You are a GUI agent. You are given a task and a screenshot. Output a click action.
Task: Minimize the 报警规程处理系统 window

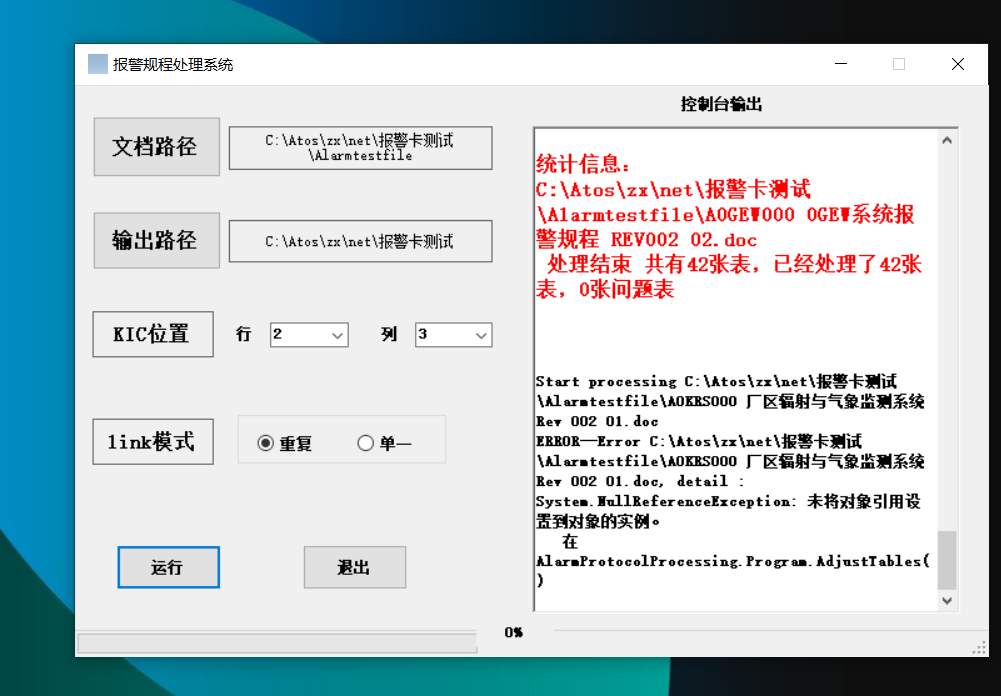pyautogui.click(x=840, y=64)
